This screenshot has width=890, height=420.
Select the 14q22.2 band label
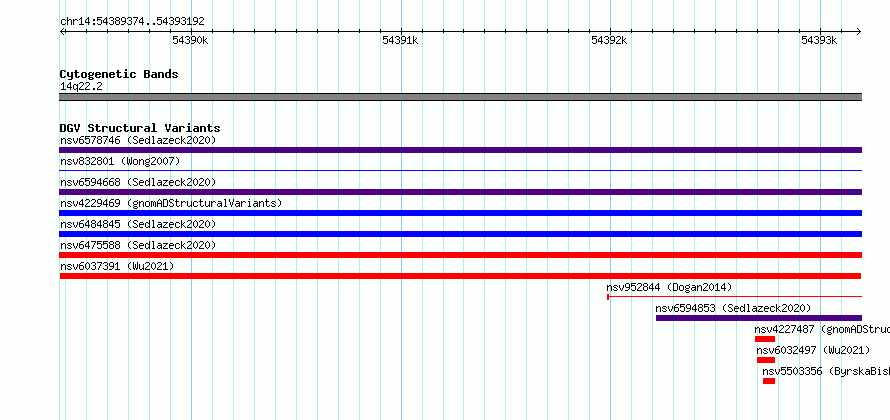coord(81,87)
